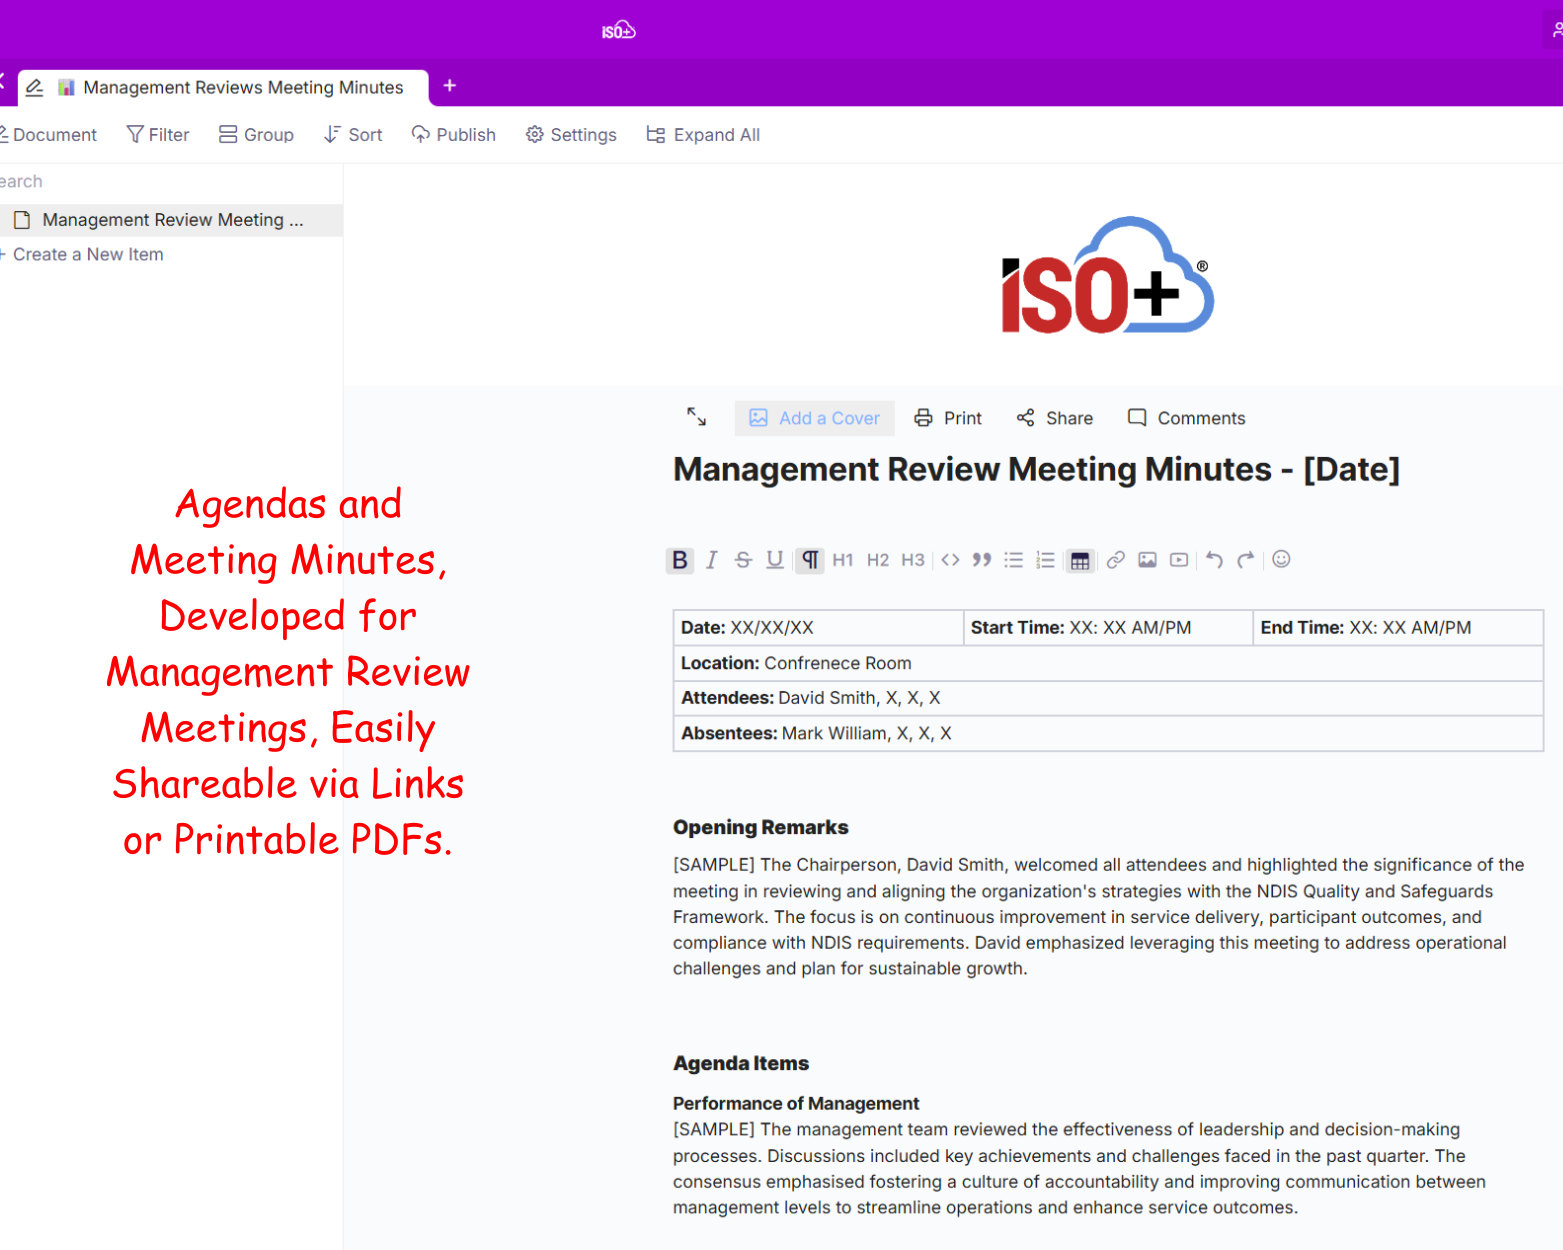
Task: Open the Group options
Action: pyautogui.click(x=256, y=135)
